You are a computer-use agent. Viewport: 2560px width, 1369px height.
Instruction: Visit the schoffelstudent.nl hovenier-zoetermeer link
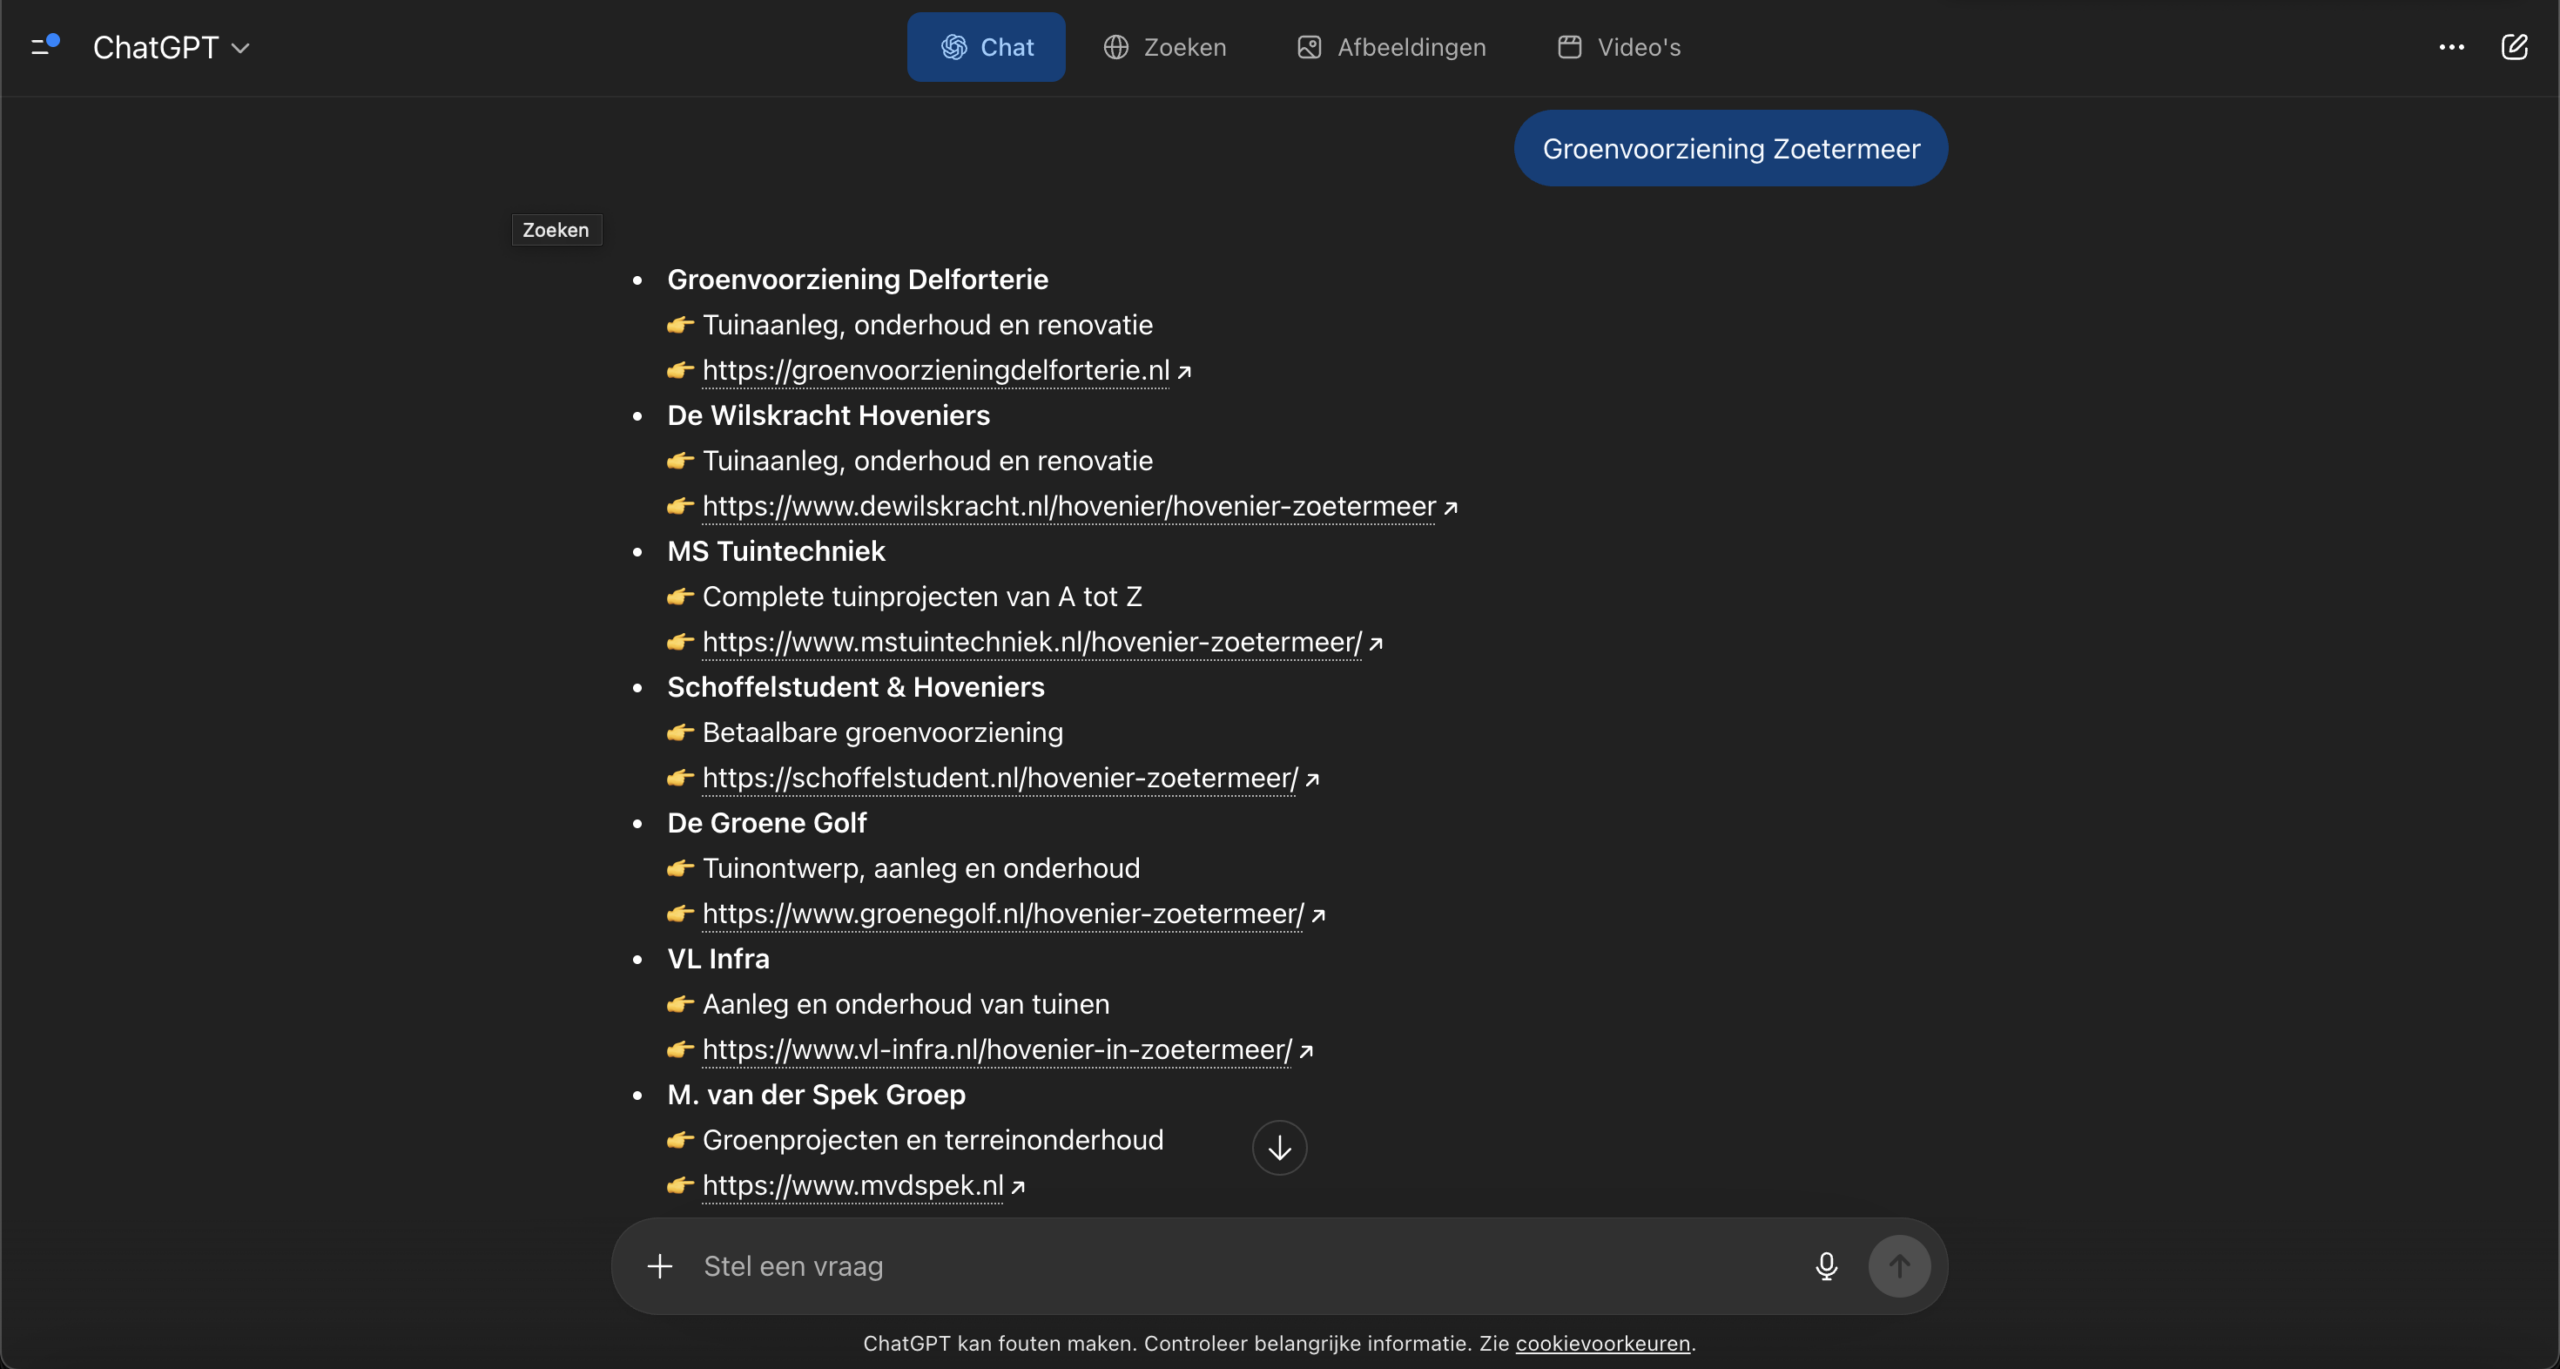pos(999,778)
